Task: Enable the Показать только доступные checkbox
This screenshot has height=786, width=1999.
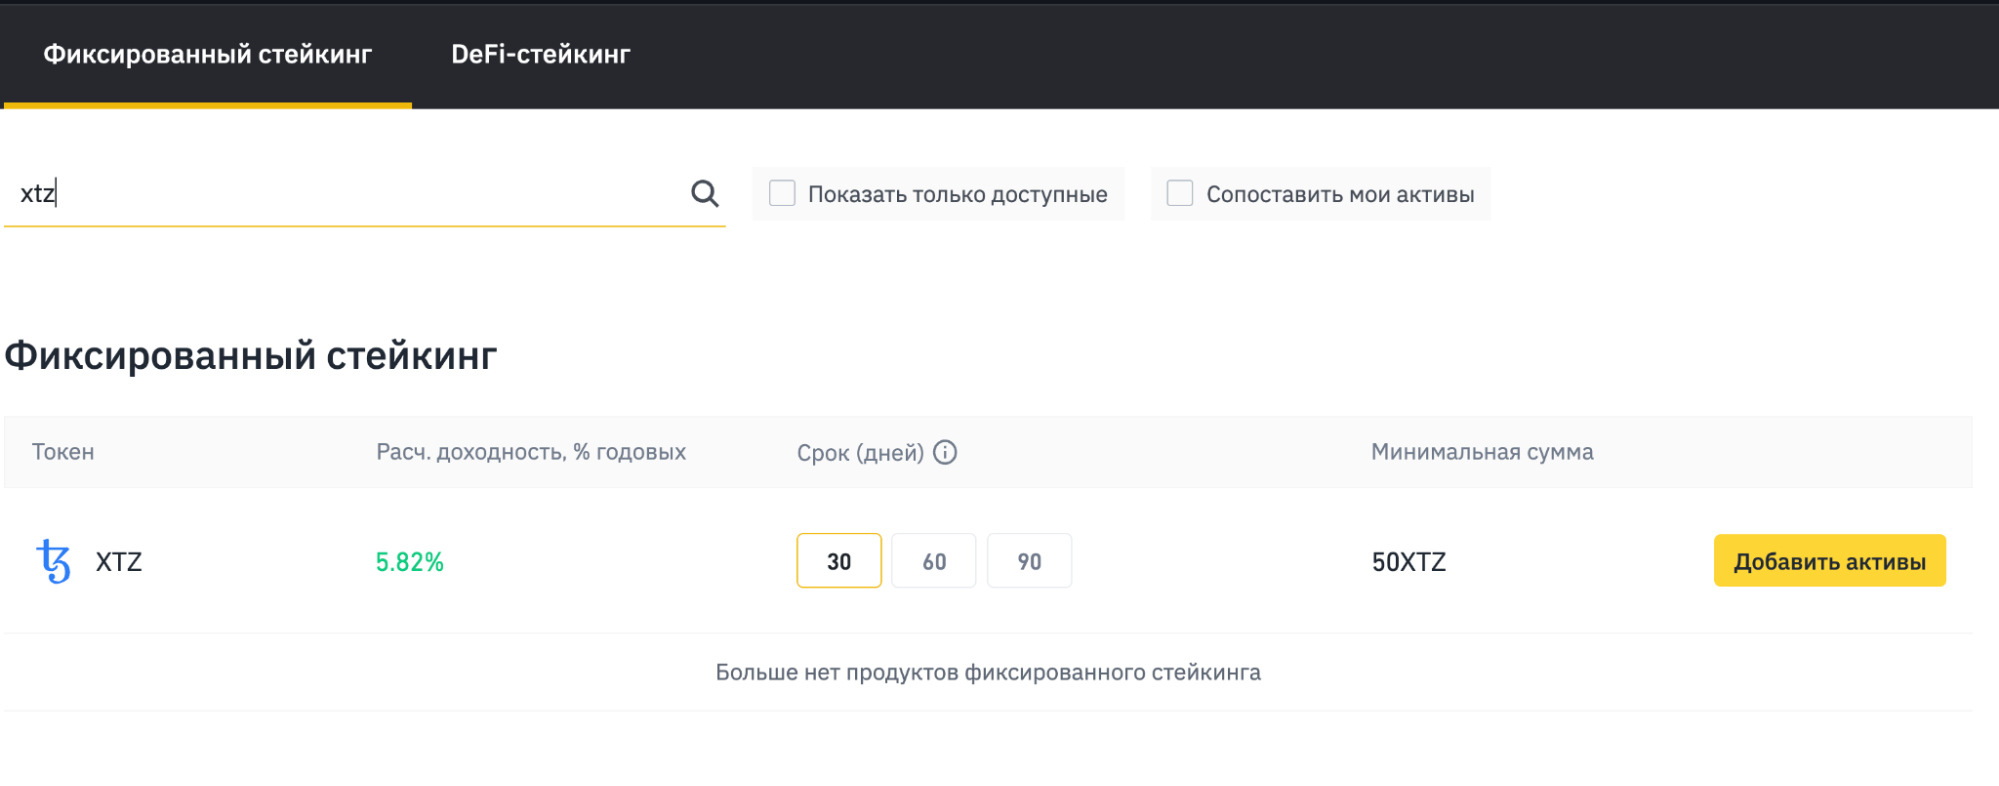Action: (782, 193)
